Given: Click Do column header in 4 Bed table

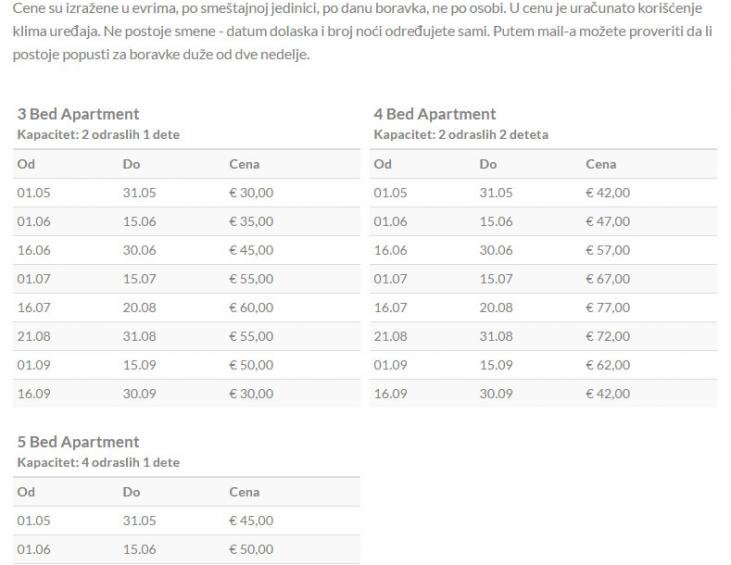Looking at the screenshot, I should point(488,164).
